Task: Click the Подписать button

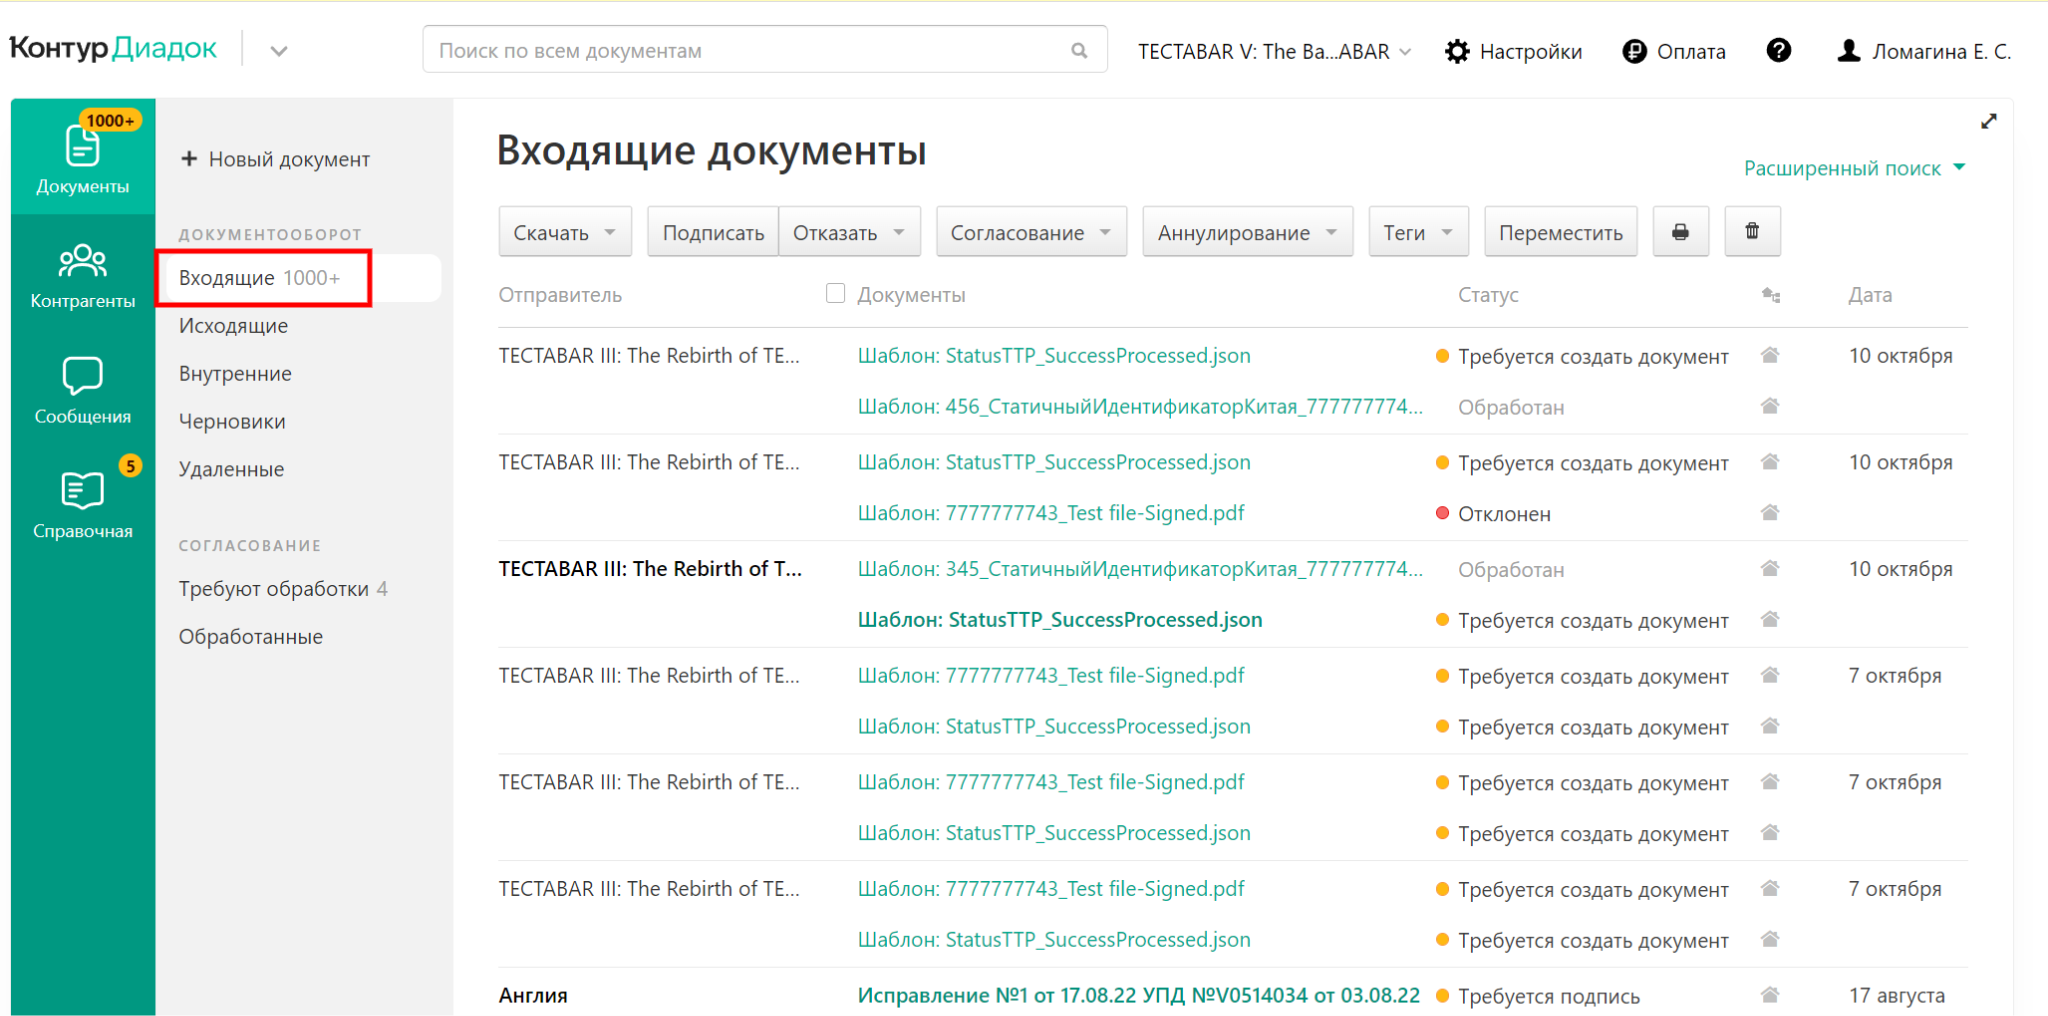Action: pyautogui.click(x=713, y=232)
